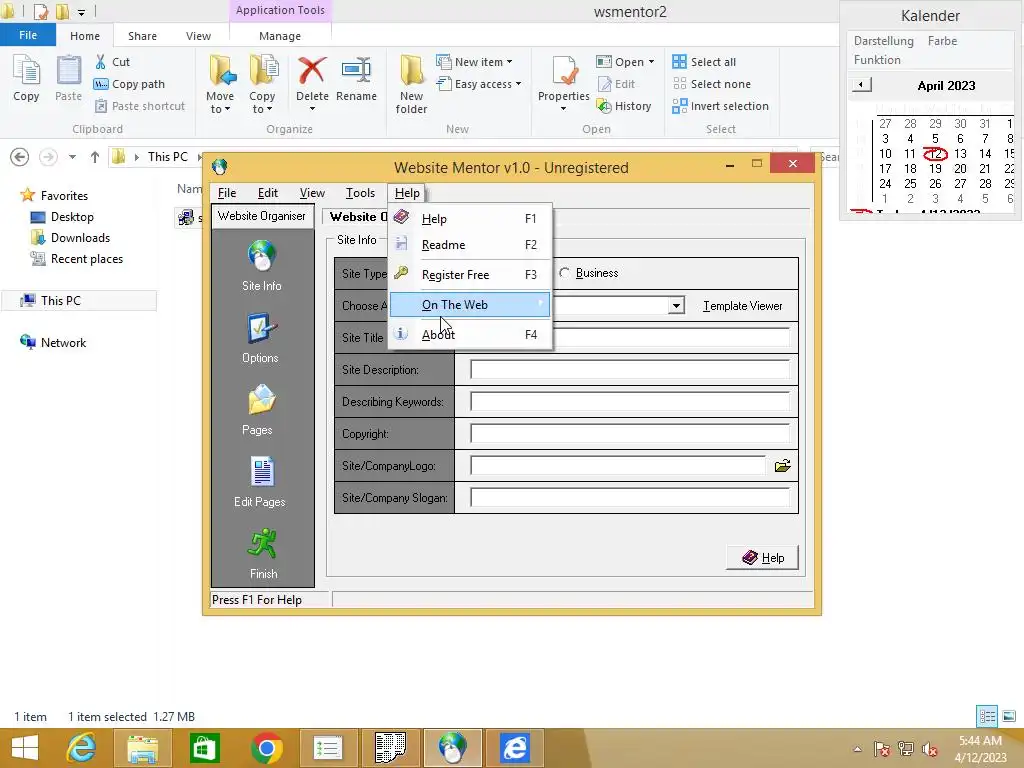Image resolution: width=1024 pixels, height=768 pixels.
Task: Click Cut in Explorer ribbon
Action: tap(112, 62)
